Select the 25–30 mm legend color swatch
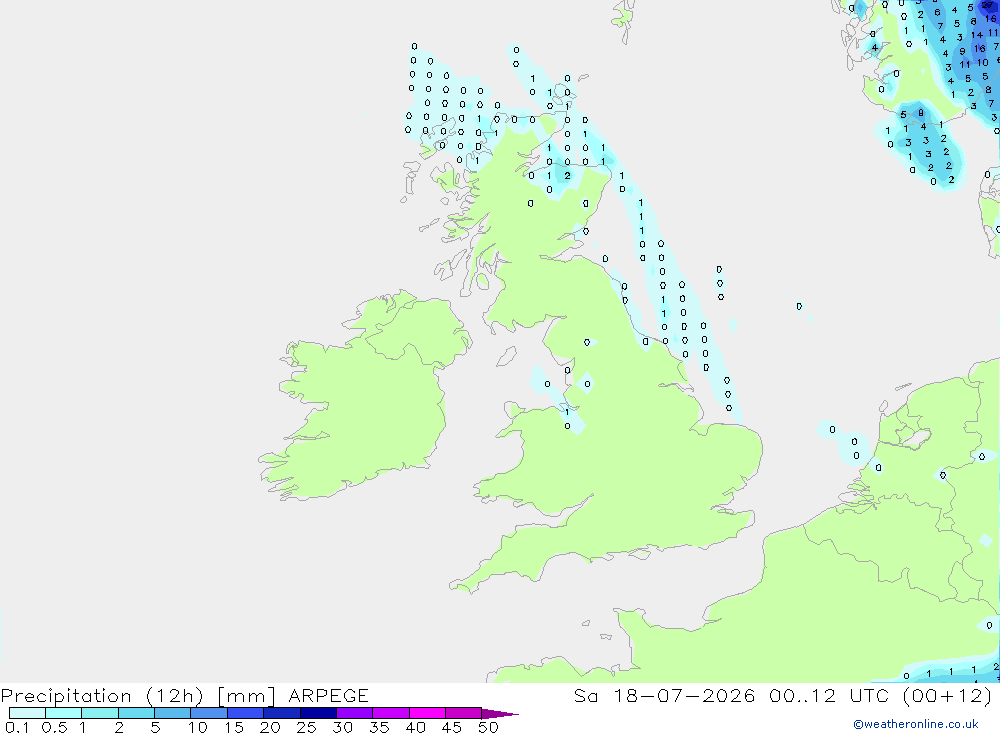 [318, 713]
